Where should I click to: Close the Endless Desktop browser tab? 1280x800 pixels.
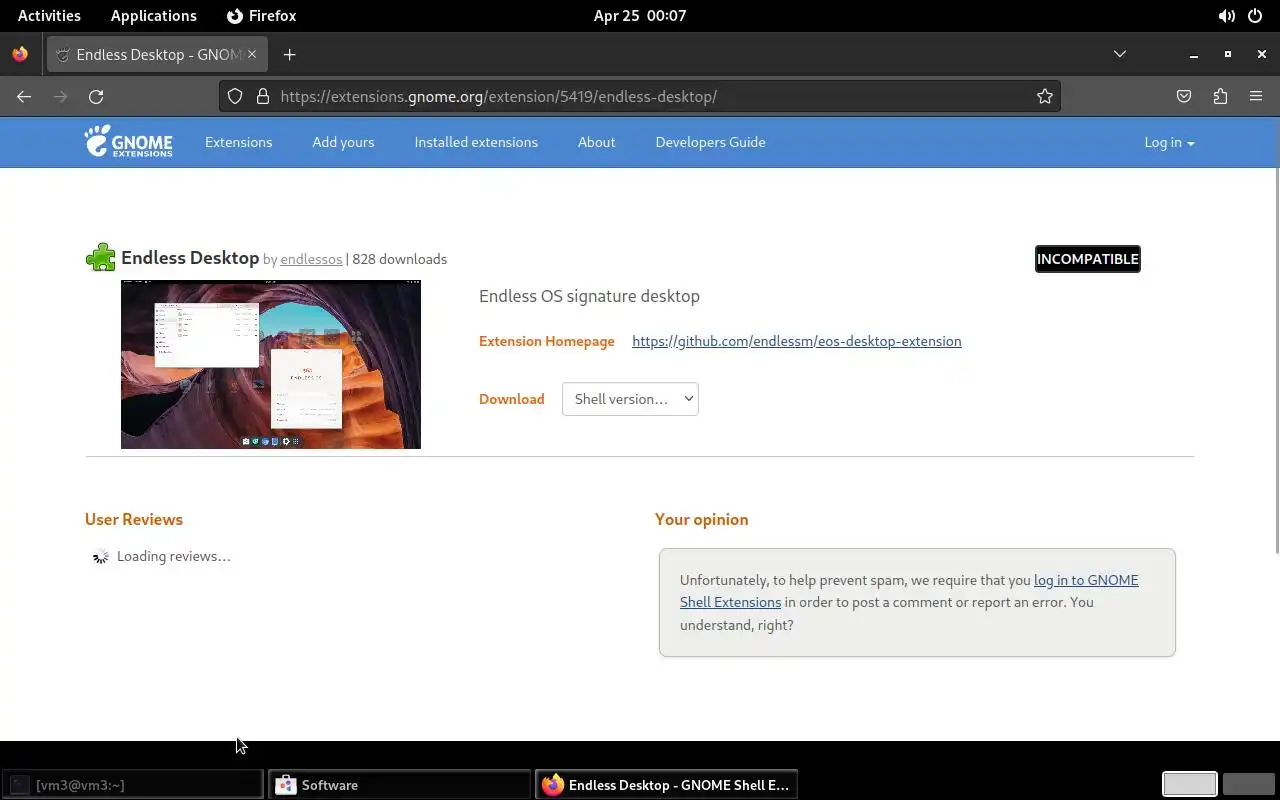coord(252,54)
